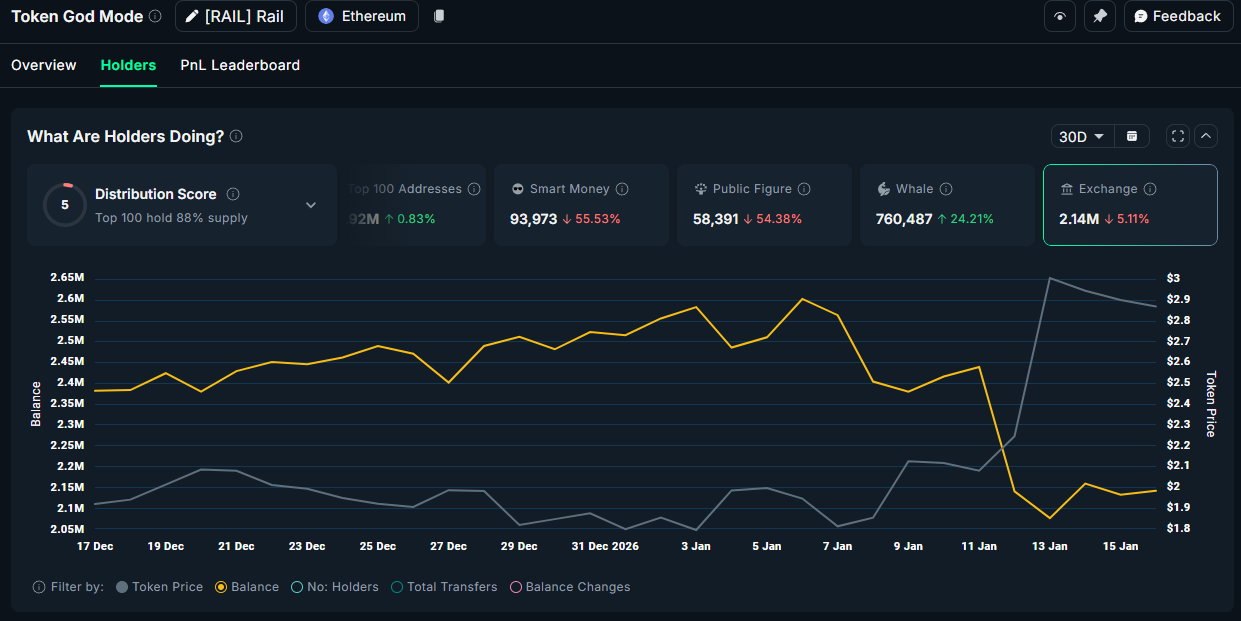
Task: Click the pin icon next to Feedback
Action: click(1100, 16)
